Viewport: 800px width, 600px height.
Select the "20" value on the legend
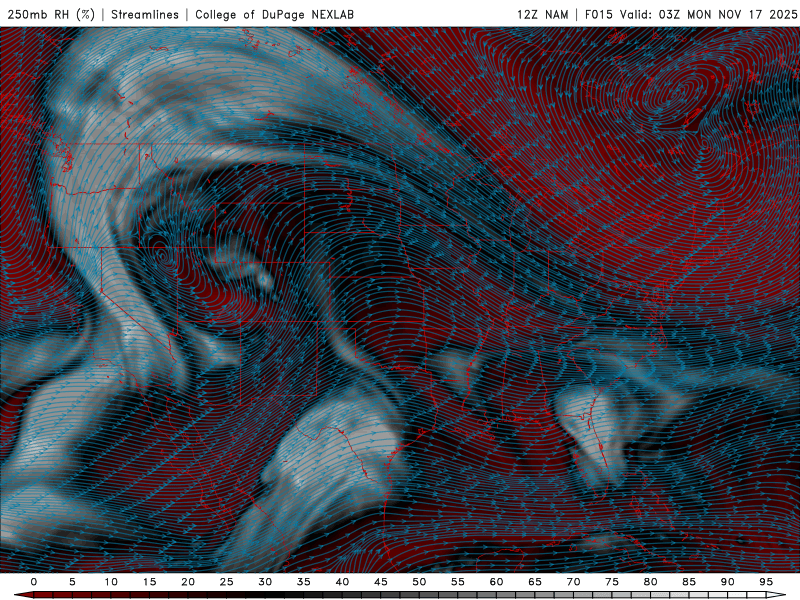click(188, 582)
